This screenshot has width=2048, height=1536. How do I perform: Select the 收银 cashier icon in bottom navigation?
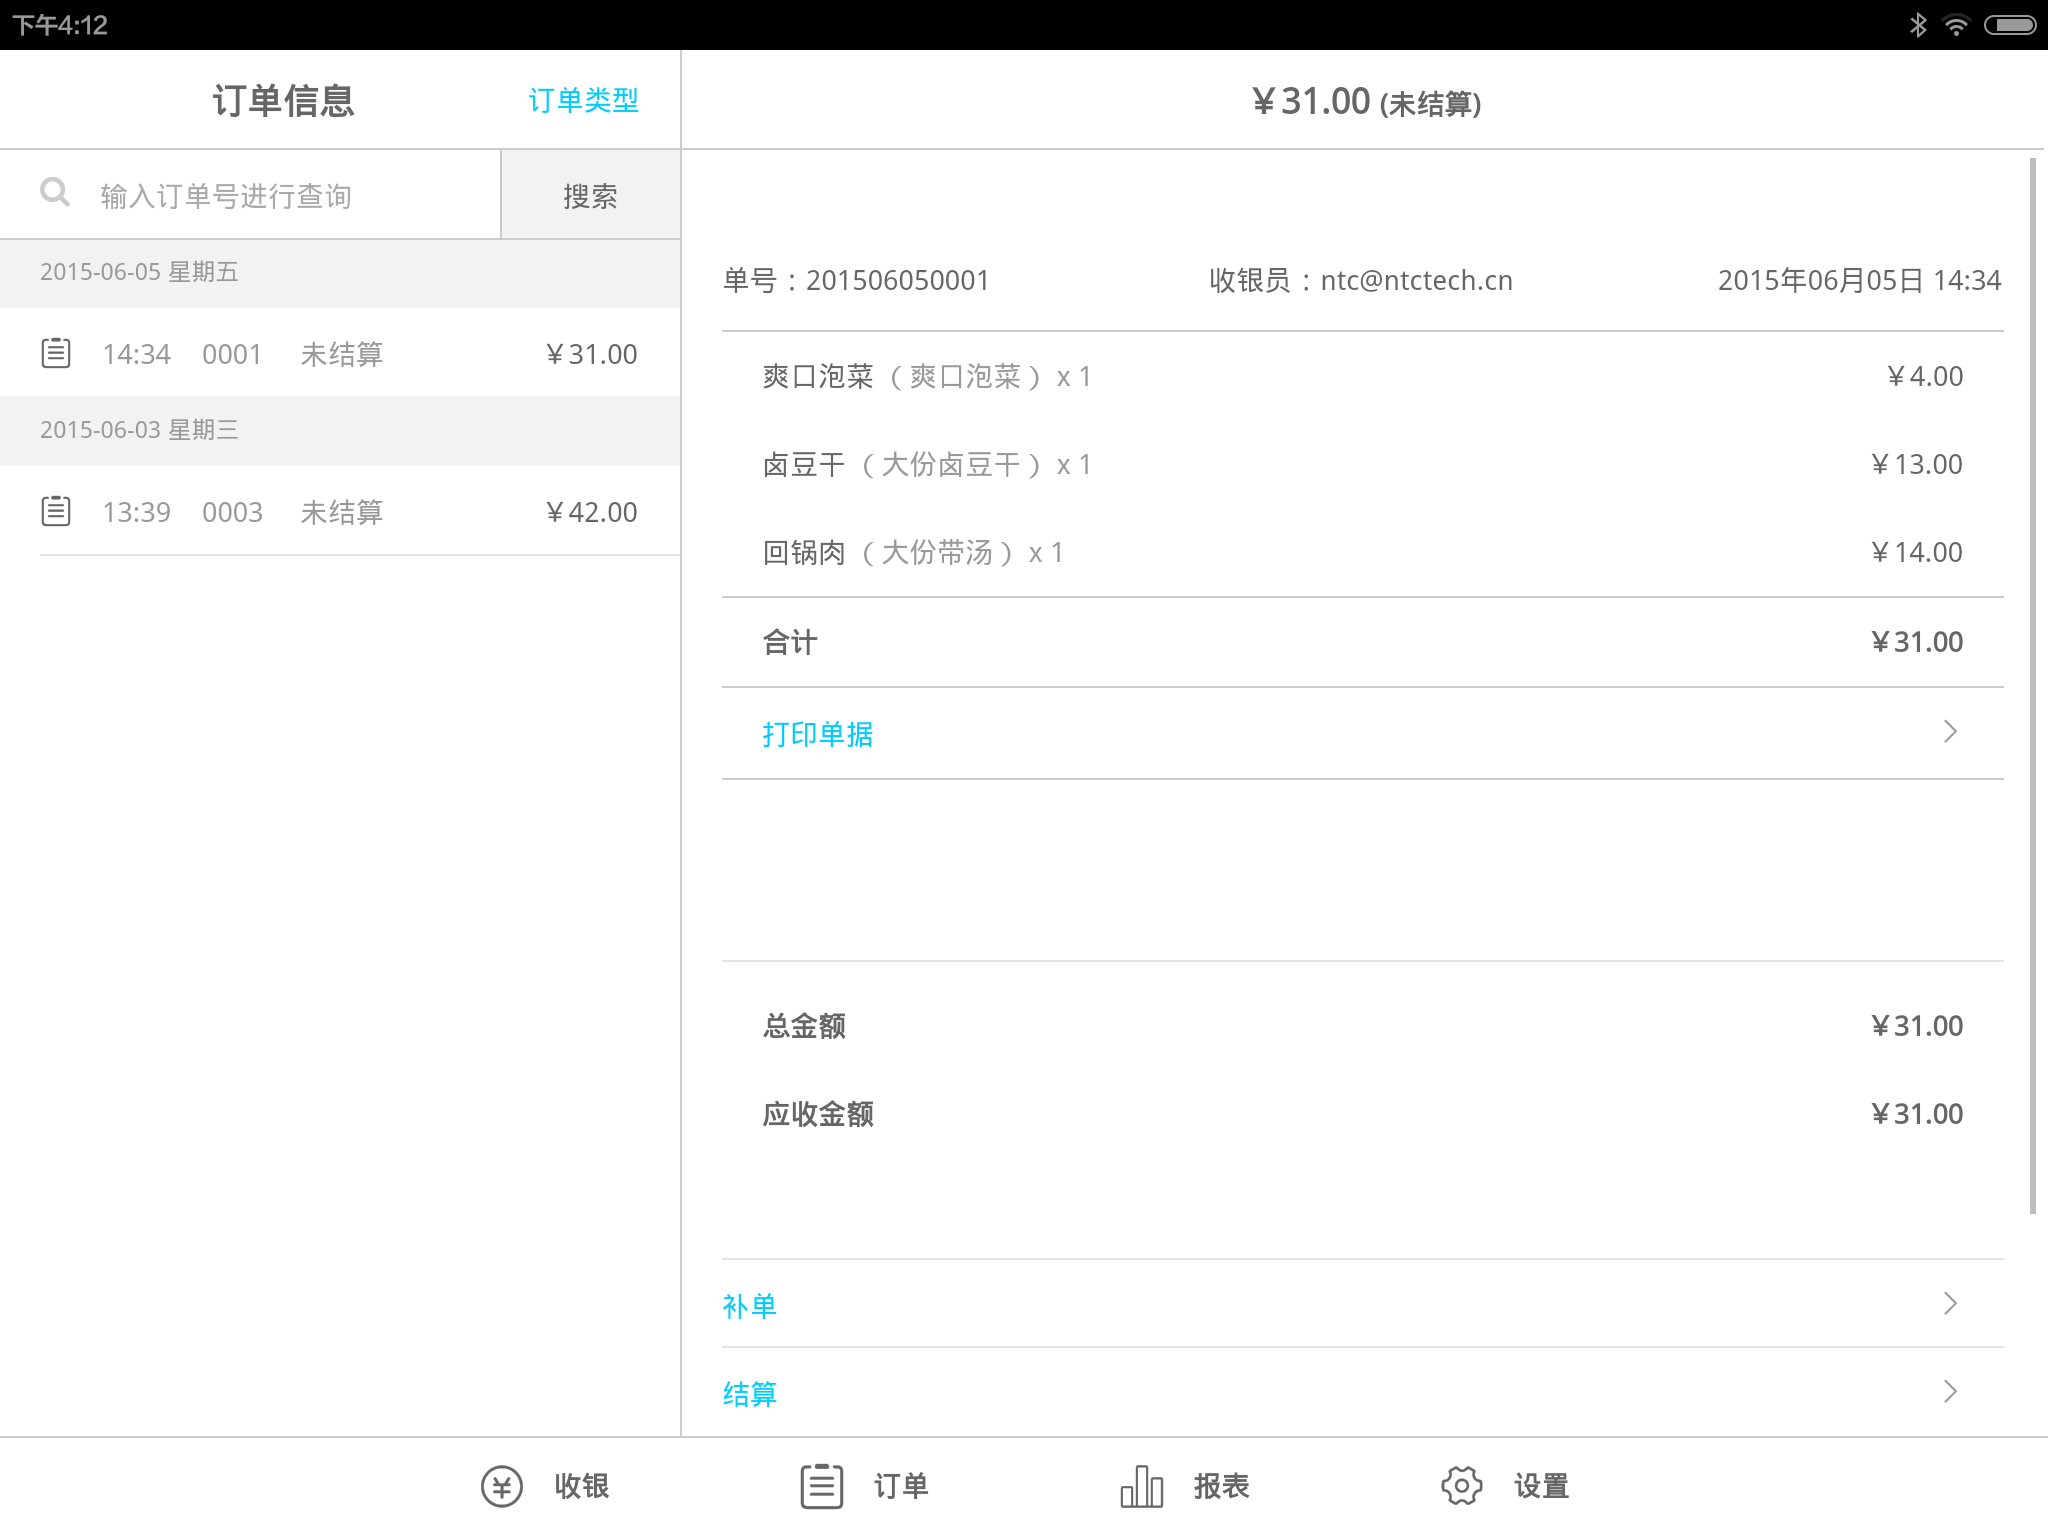click(x=501, y=1486)
